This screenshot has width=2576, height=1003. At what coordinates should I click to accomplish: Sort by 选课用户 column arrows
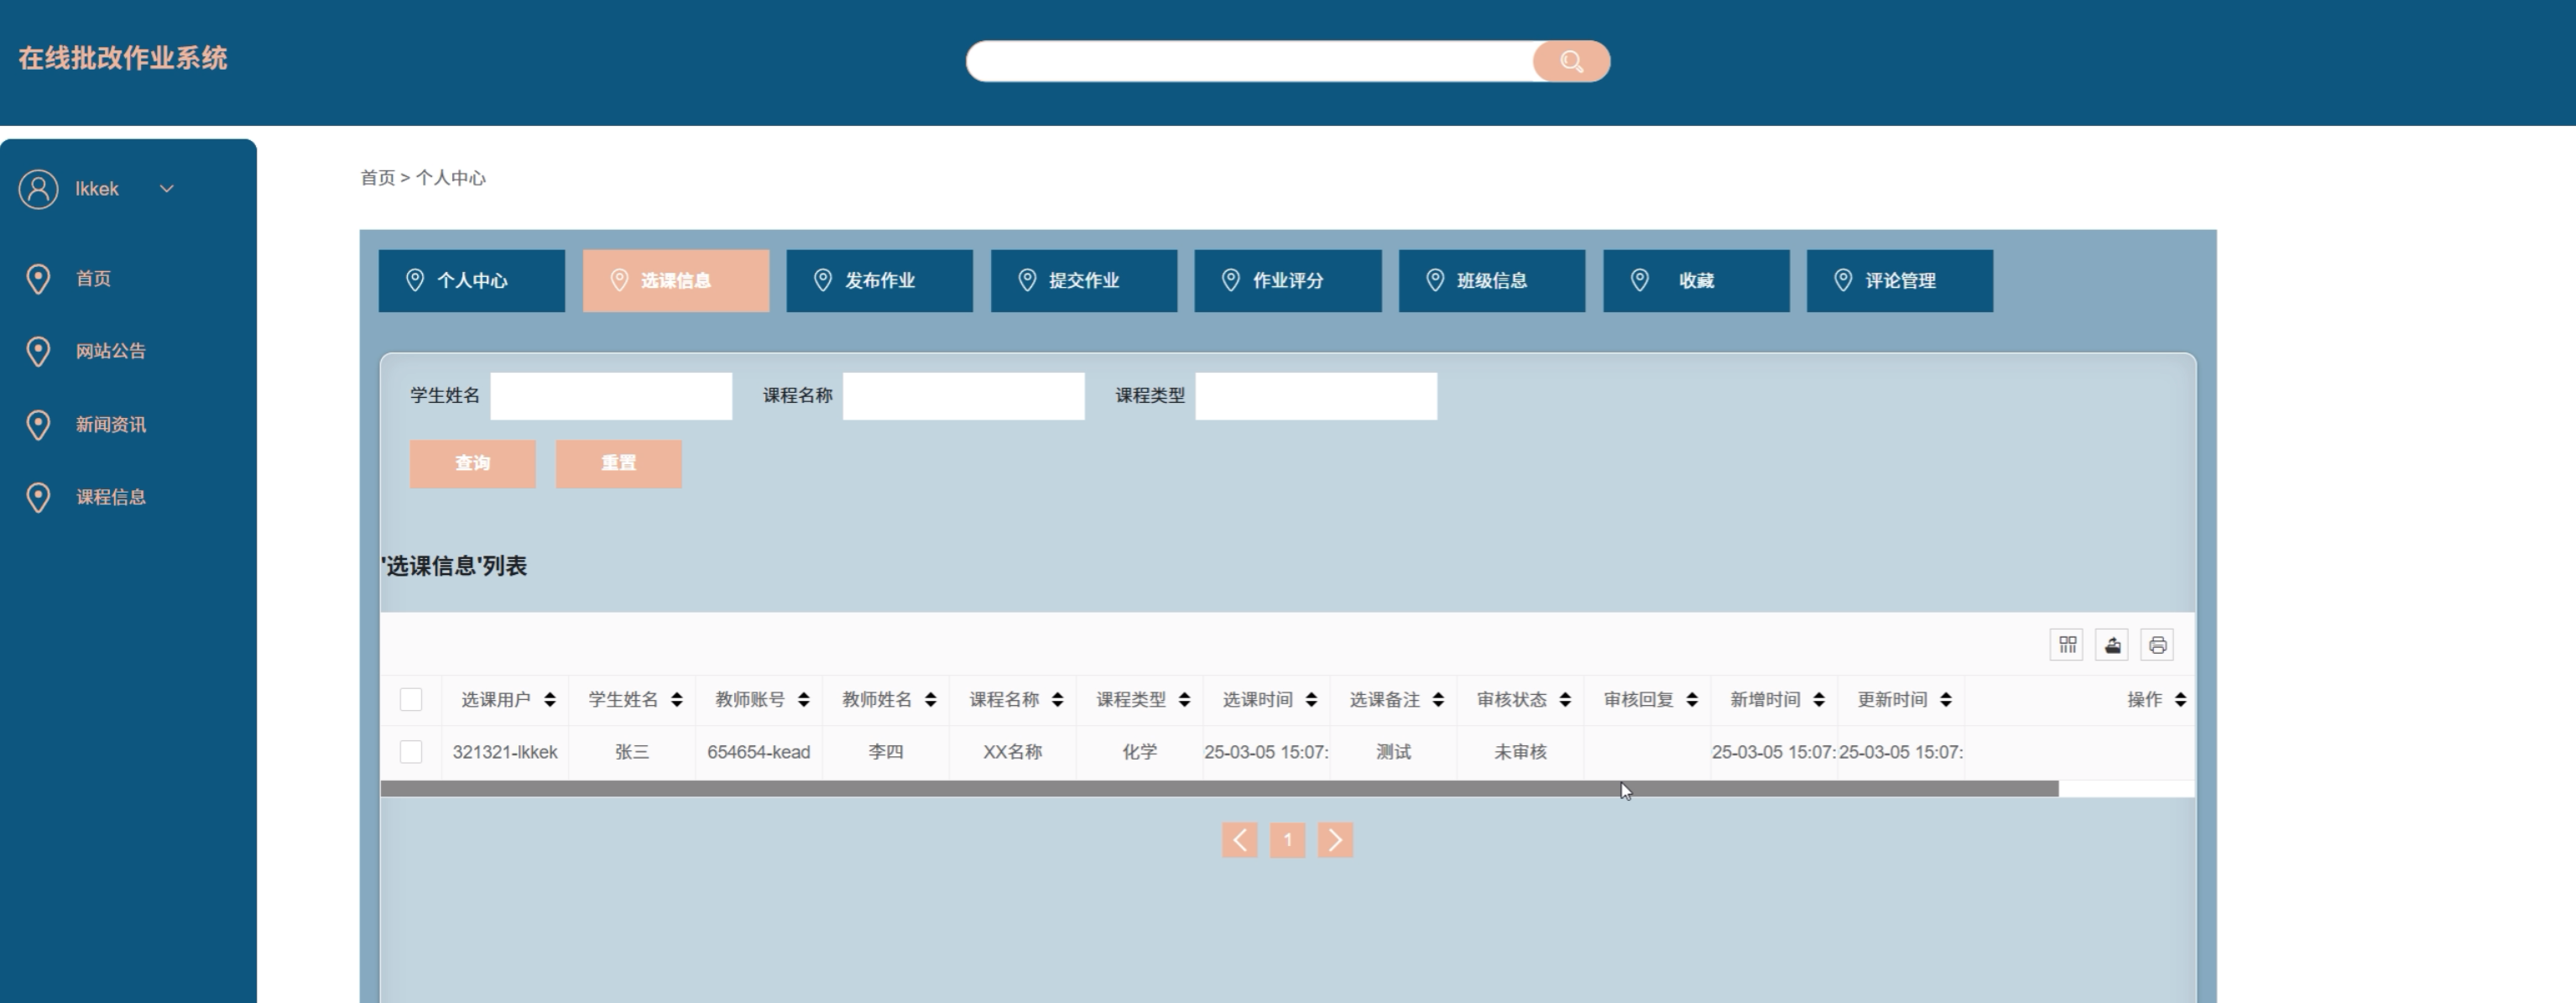[550, 700]
